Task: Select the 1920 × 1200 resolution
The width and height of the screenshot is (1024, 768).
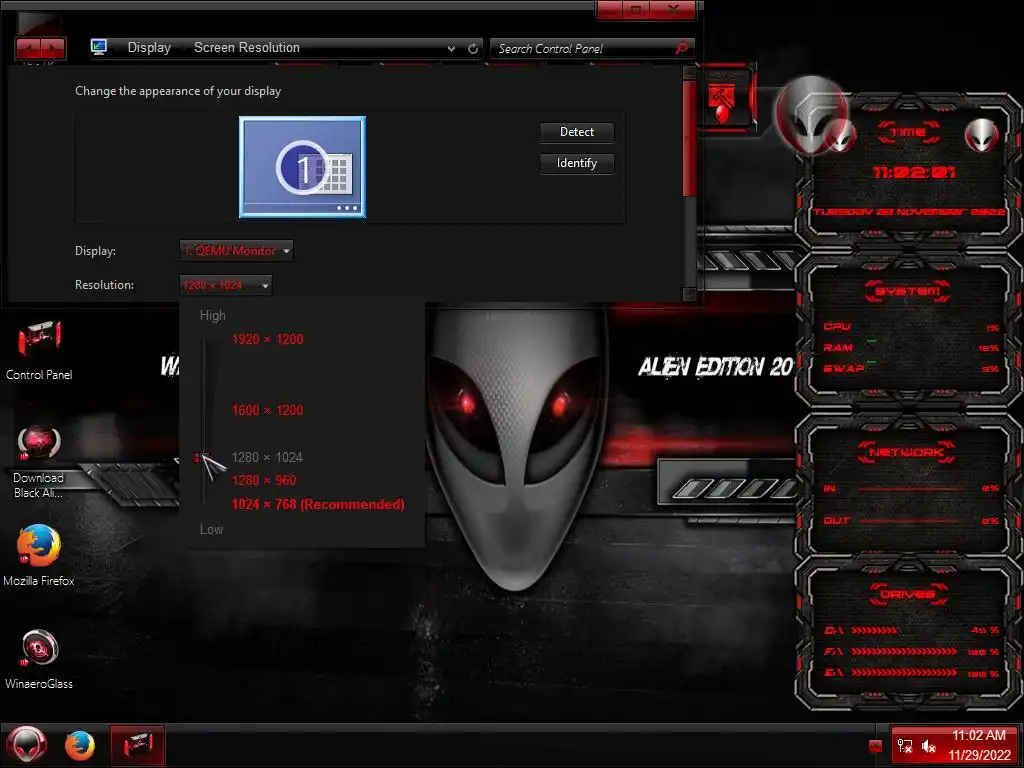Action: pos(268,340)
